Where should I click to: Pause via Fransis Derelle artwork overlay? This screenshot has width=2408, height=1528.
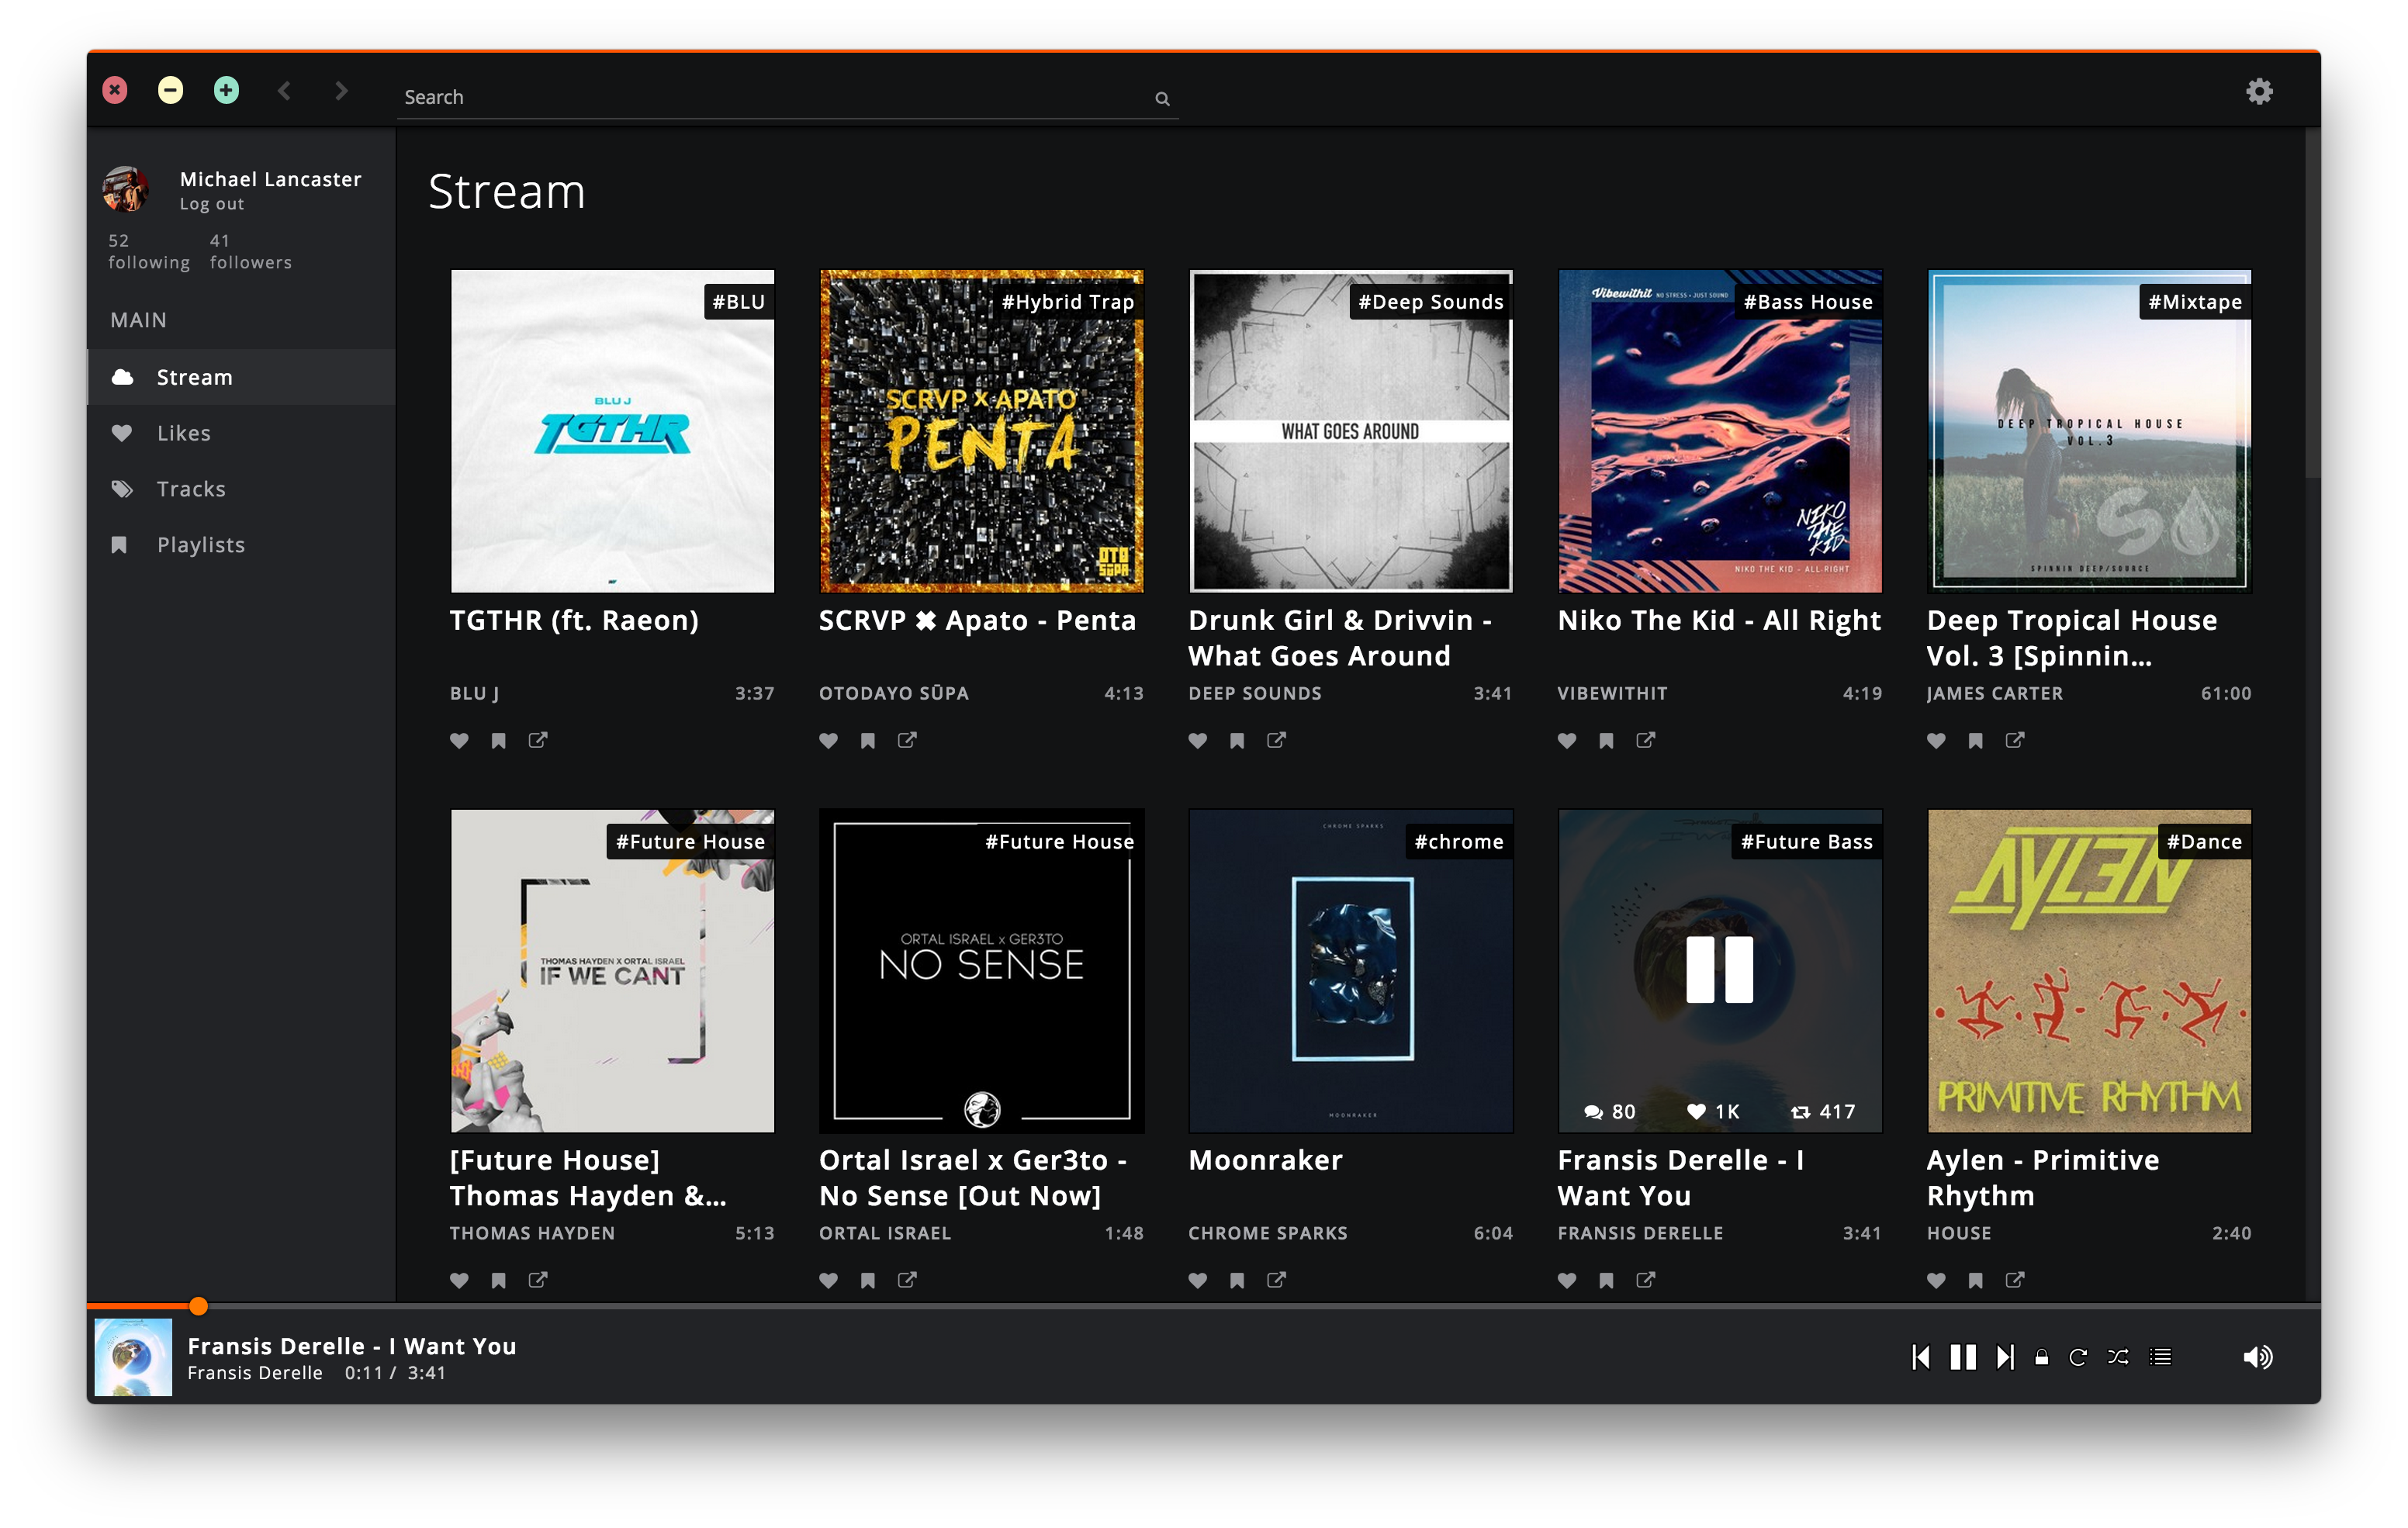coord(1719,969)
